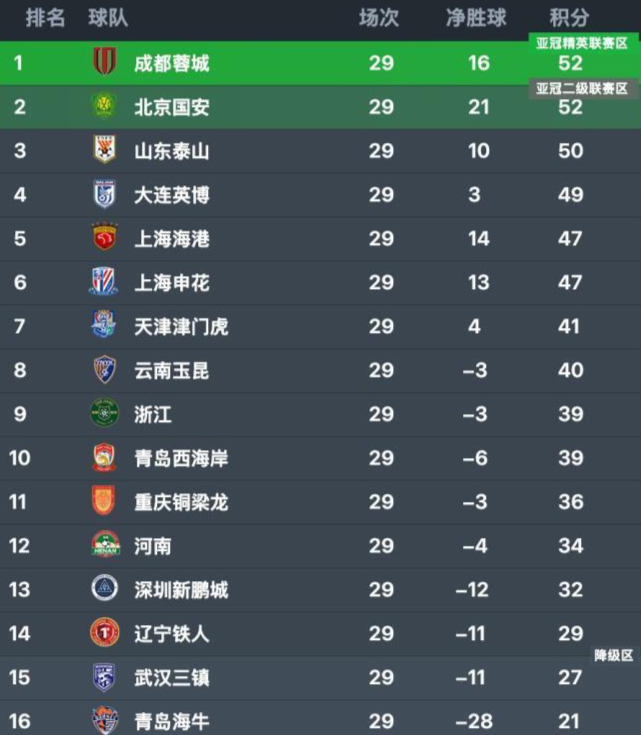Click the 辽宁铁人 team crest
Image resolution: width=641 pixels, height=735 pixels.
[x=104, y=632]
